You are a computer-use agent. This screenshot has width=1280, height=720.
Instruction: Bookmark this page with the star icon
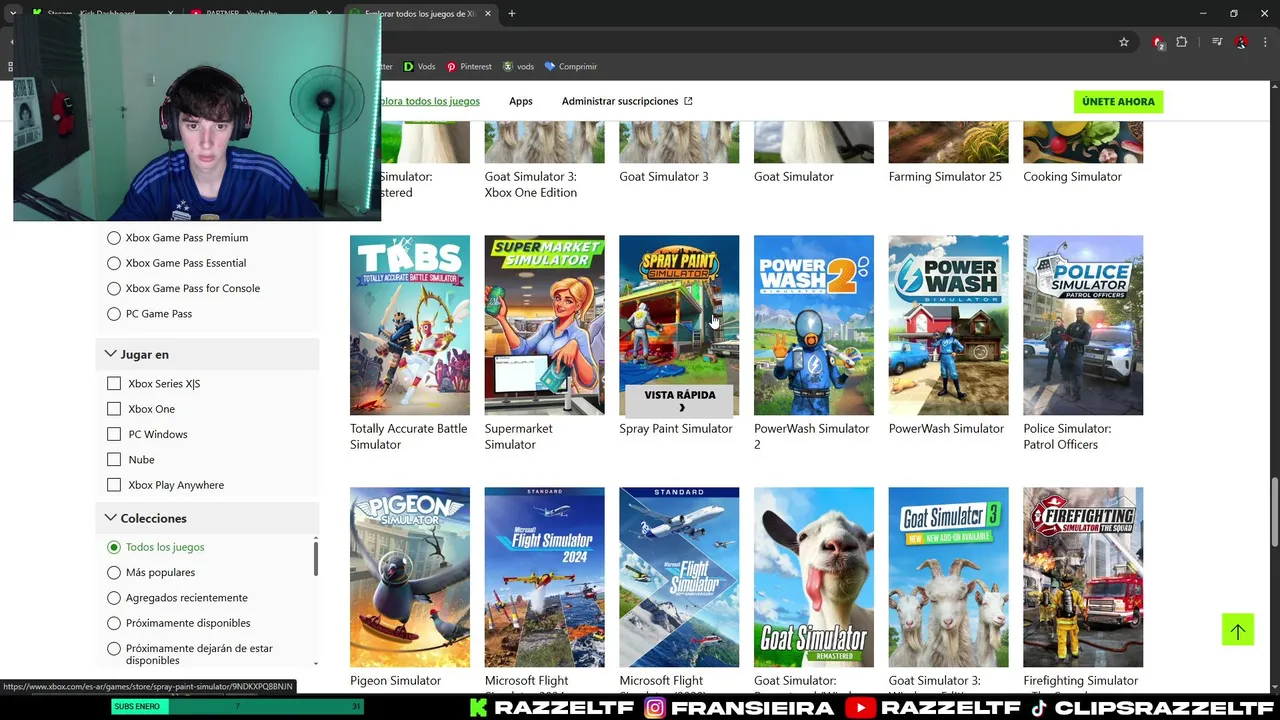point(1124,42)
